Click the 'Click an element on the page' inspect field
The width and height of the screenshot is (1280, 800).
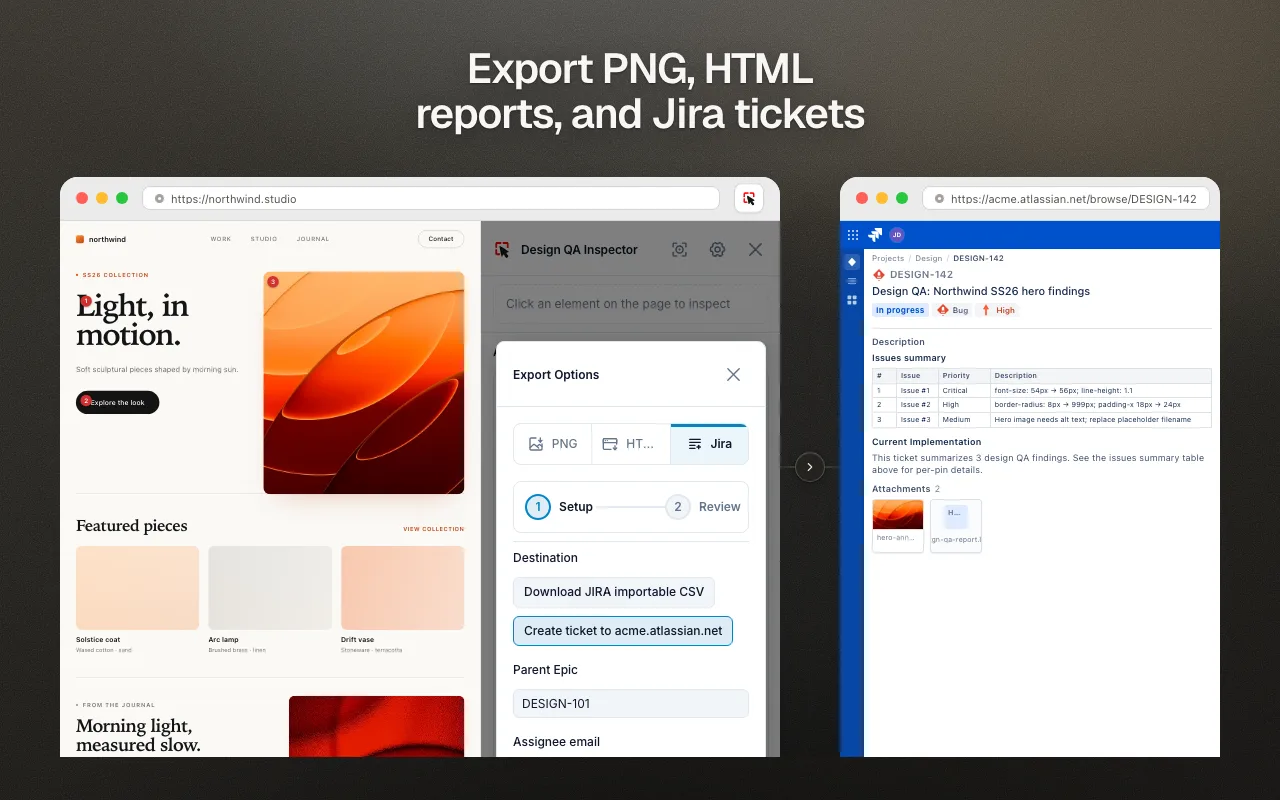click(x=631, y=304)
